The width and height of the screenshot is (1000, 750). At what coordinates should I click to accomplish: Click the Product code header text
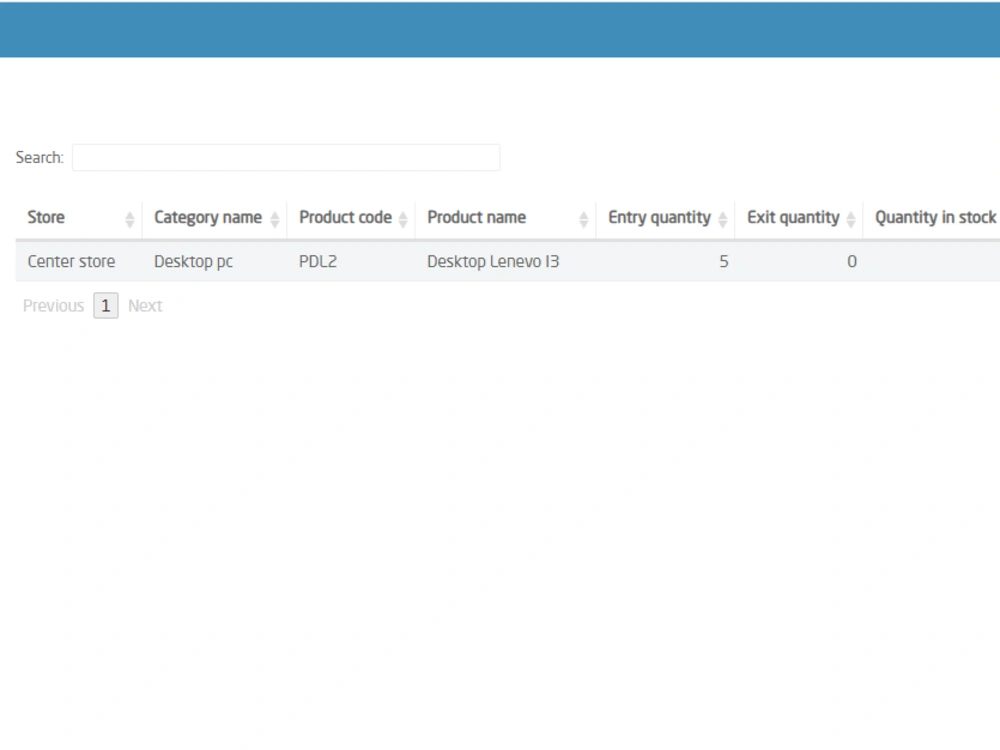point(346,217)
